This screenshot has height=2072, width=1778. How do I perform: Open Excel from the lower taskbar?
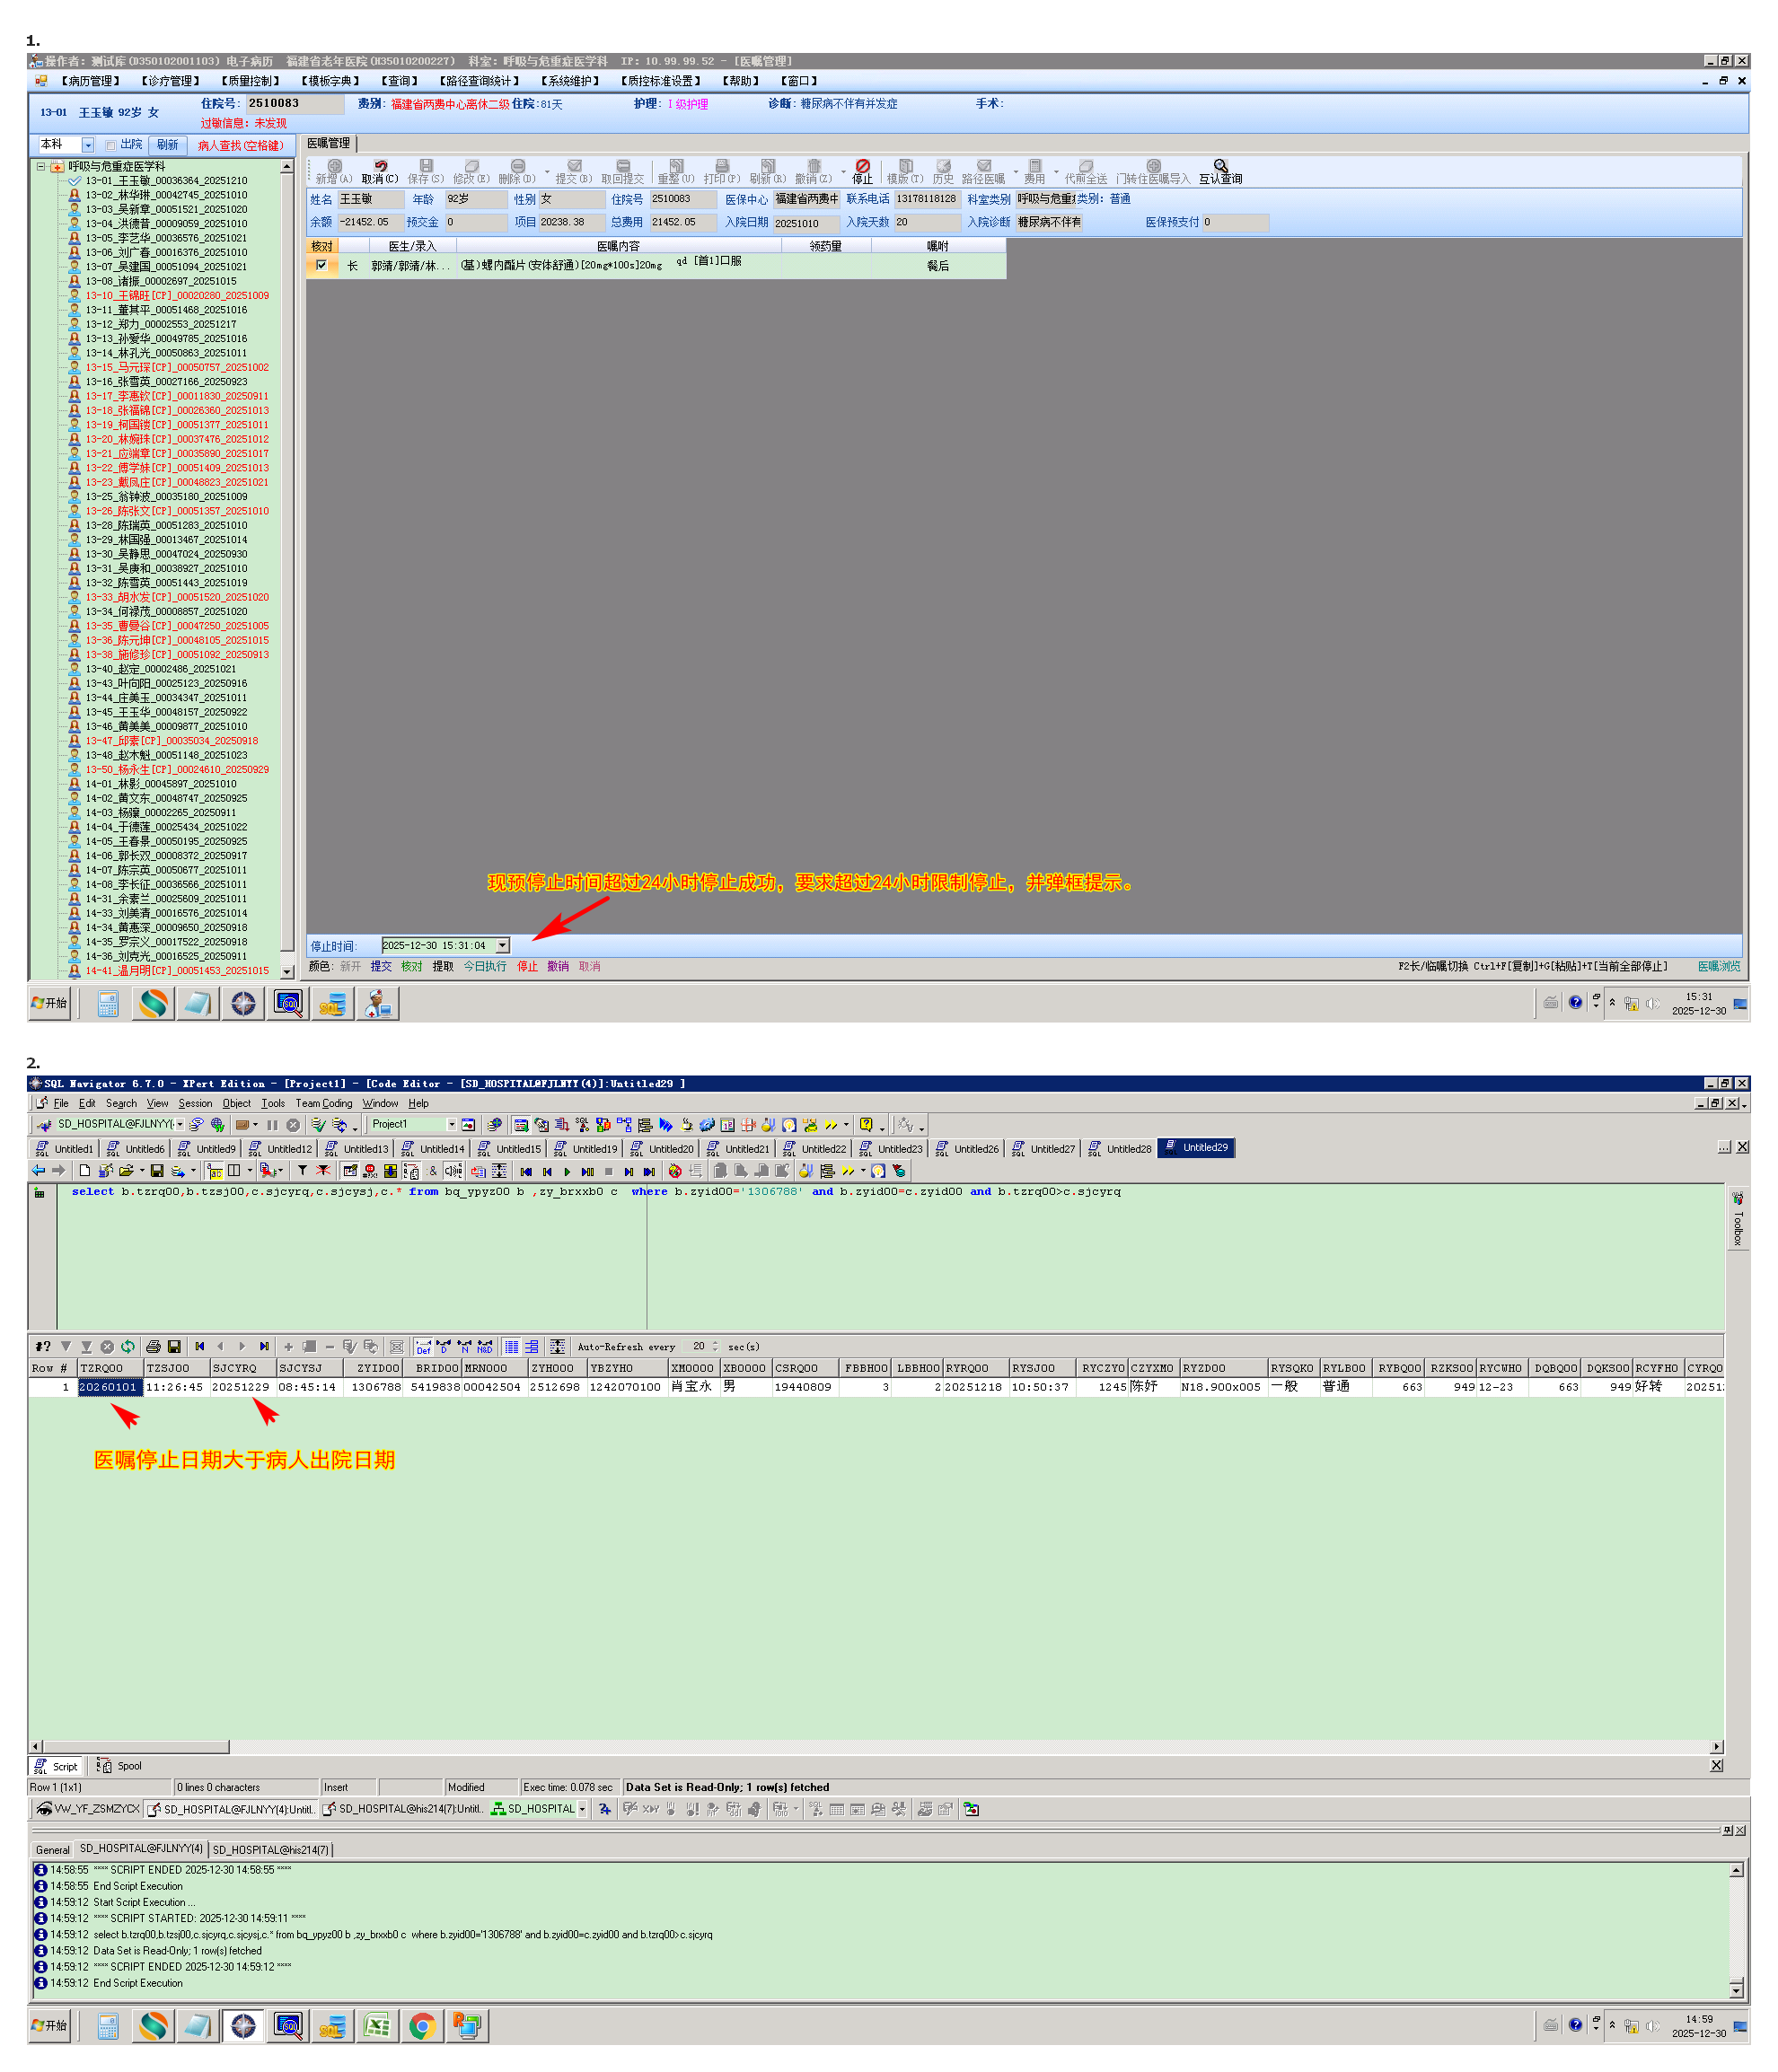click(x=377, y=2026)
